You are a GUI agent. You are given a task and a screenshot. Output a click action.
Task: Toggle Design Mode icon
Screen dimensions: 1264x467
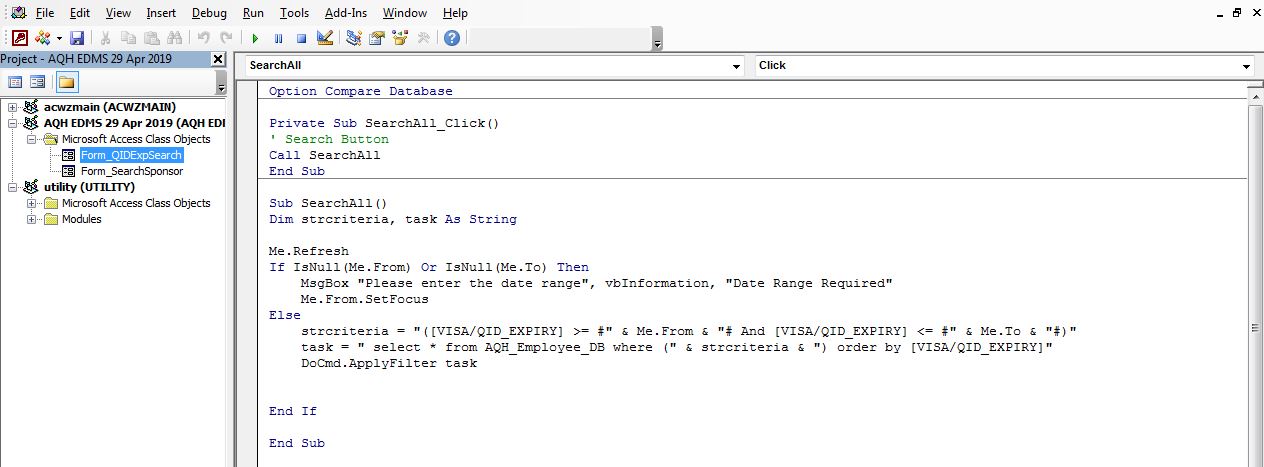tap(324, 38)
